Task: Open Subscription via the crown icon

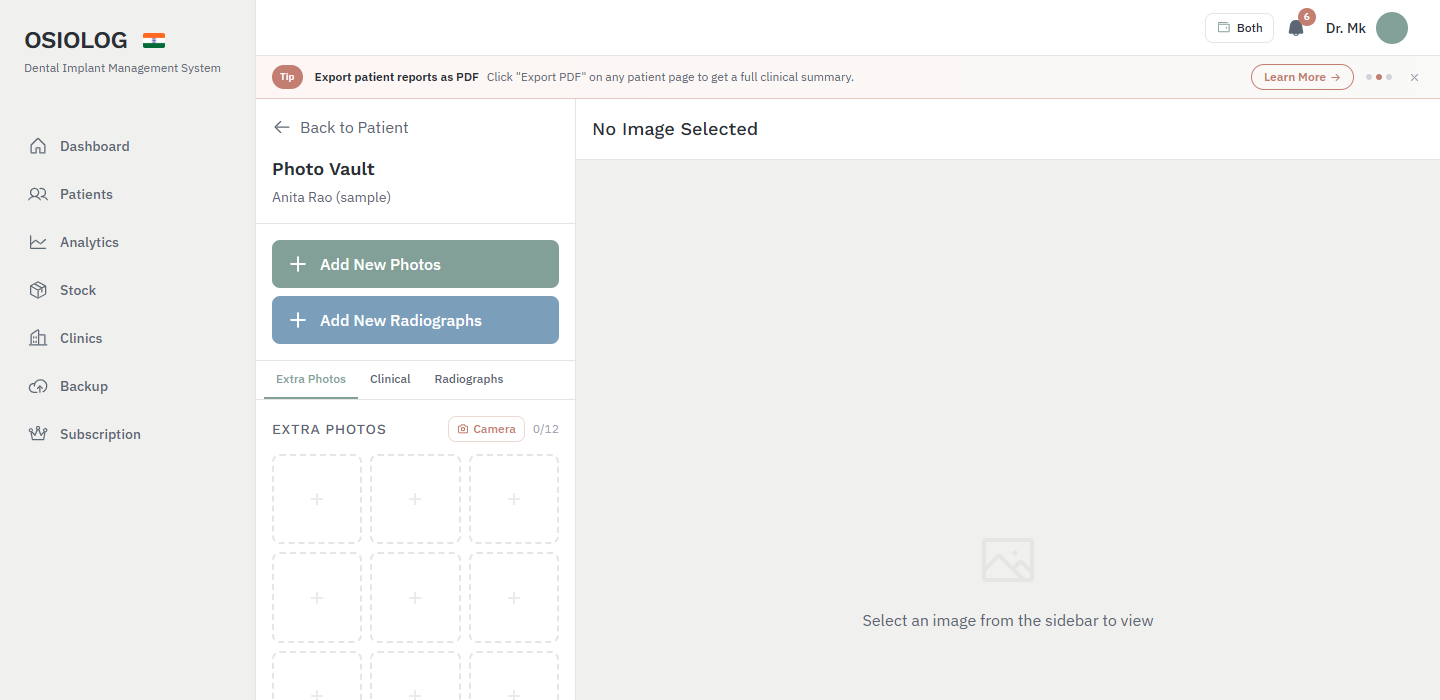Action: [x=38, y=434]
